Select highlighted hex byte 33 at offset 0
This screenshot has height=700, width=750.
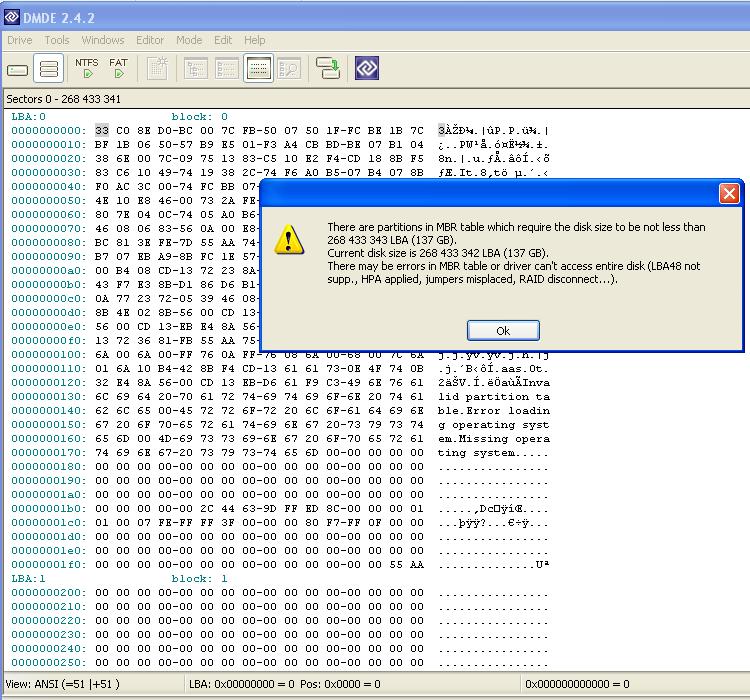pos(102,131)
